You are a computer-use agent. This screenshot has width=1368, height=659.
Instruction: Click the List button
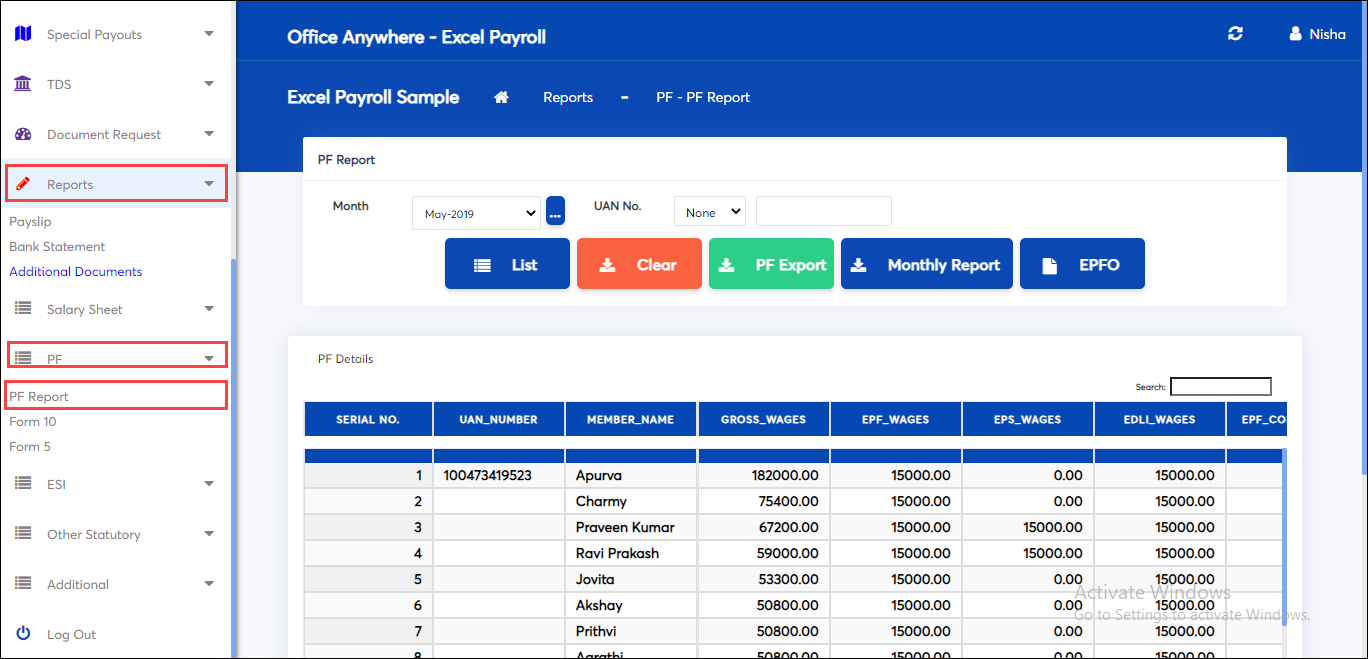507,264
